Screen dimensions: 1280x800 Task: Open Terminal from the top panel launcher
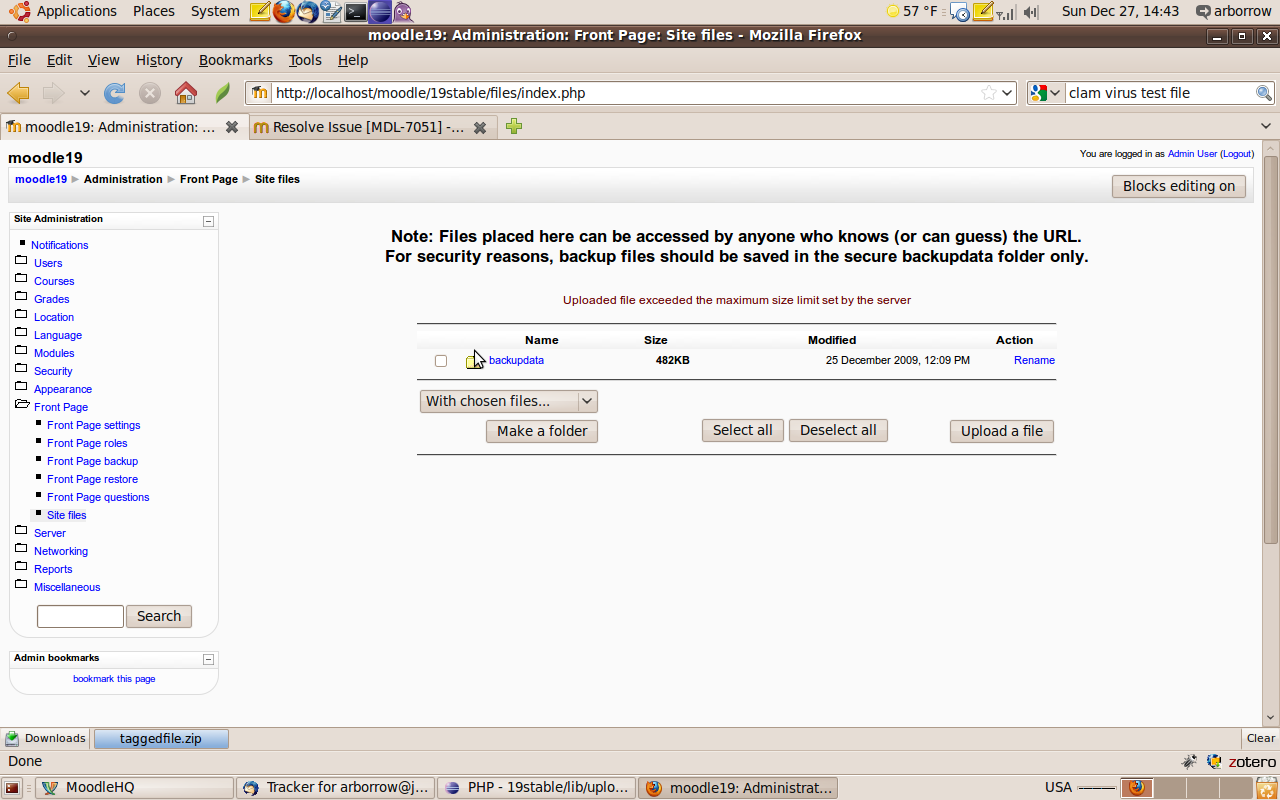356,12
